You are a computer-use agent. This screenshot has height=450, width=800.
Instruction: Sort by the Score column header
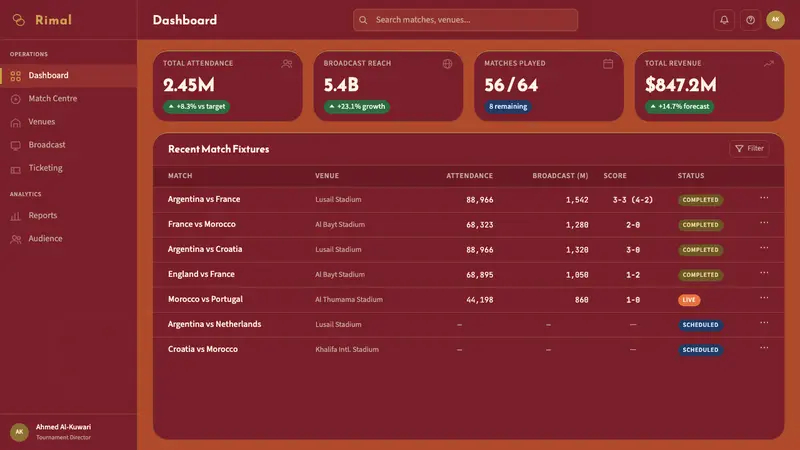pyautogui.click(x=615, y=176)
